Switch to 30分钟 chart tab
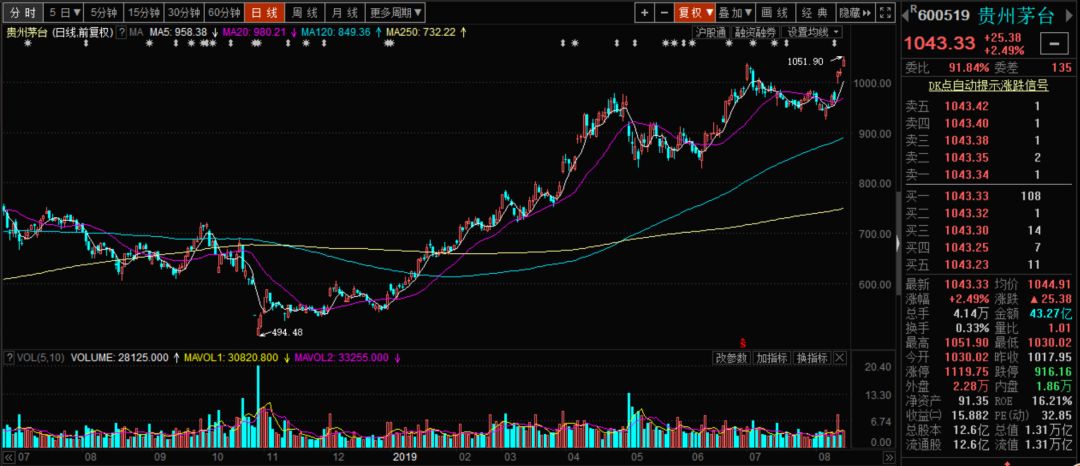Viewport: 1080px width, 466px height. (x=185, y=12)
